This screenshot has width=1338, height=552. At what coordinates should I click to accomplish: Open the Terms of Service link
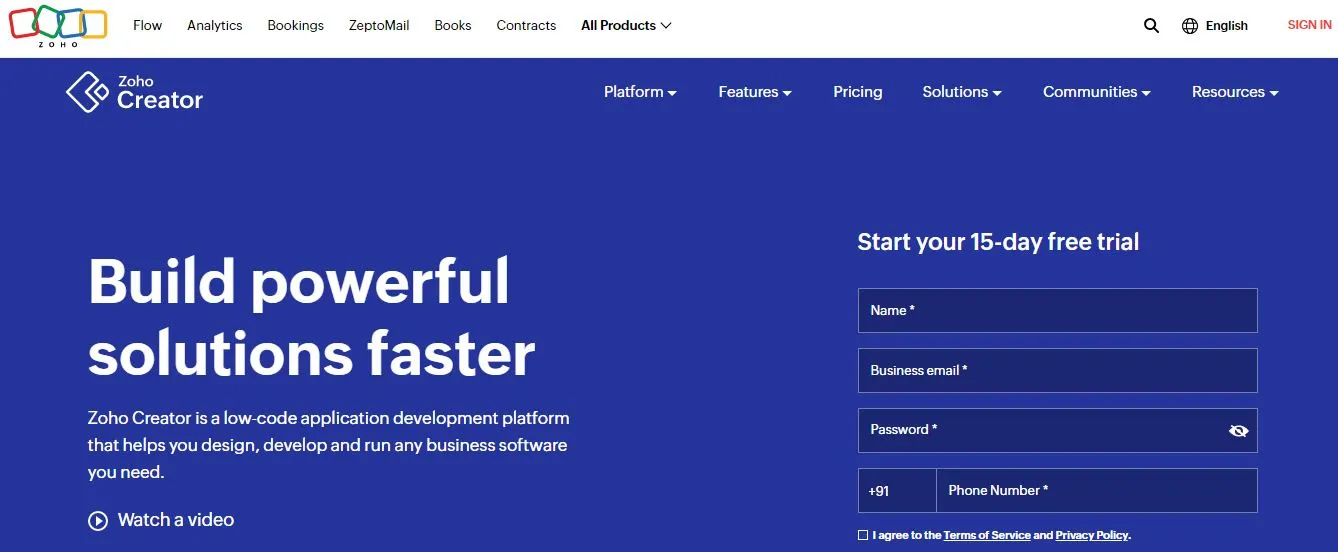(x=987, y=535)
